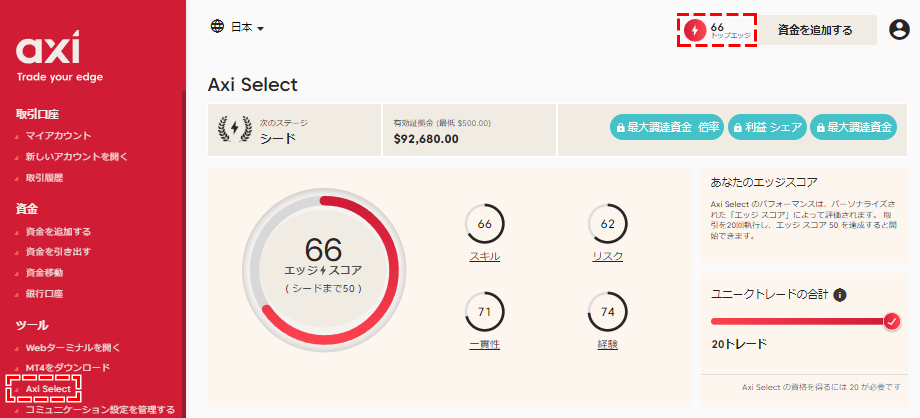Click the globe language icon
The width and height of the screenshot is (920, 418).
pyautogui.click(x=217, y=26)
